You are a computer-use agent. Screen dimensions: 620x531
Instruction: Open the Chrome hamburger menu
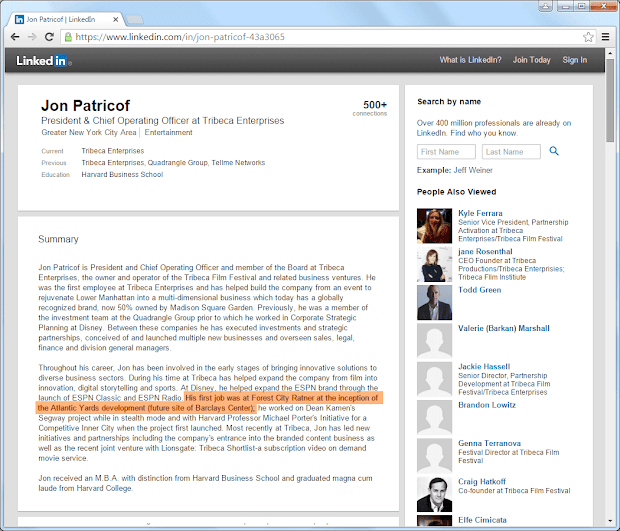click(605, 37)
